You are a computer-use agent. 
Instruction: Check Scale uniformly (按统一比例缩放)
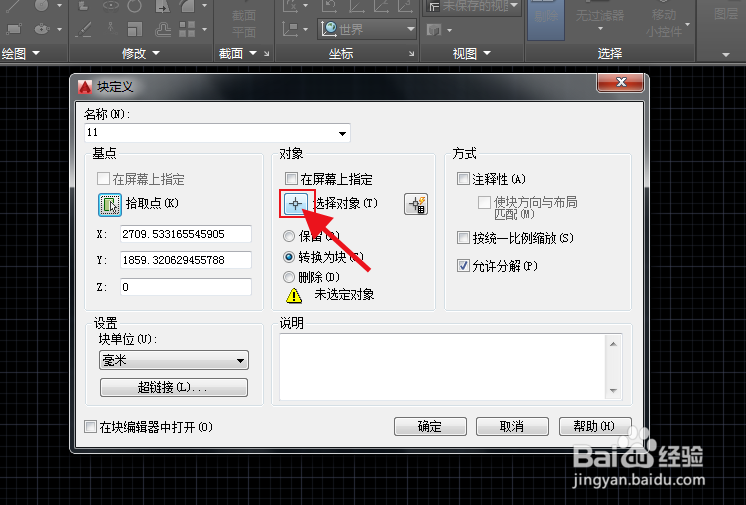coord(463,238)
